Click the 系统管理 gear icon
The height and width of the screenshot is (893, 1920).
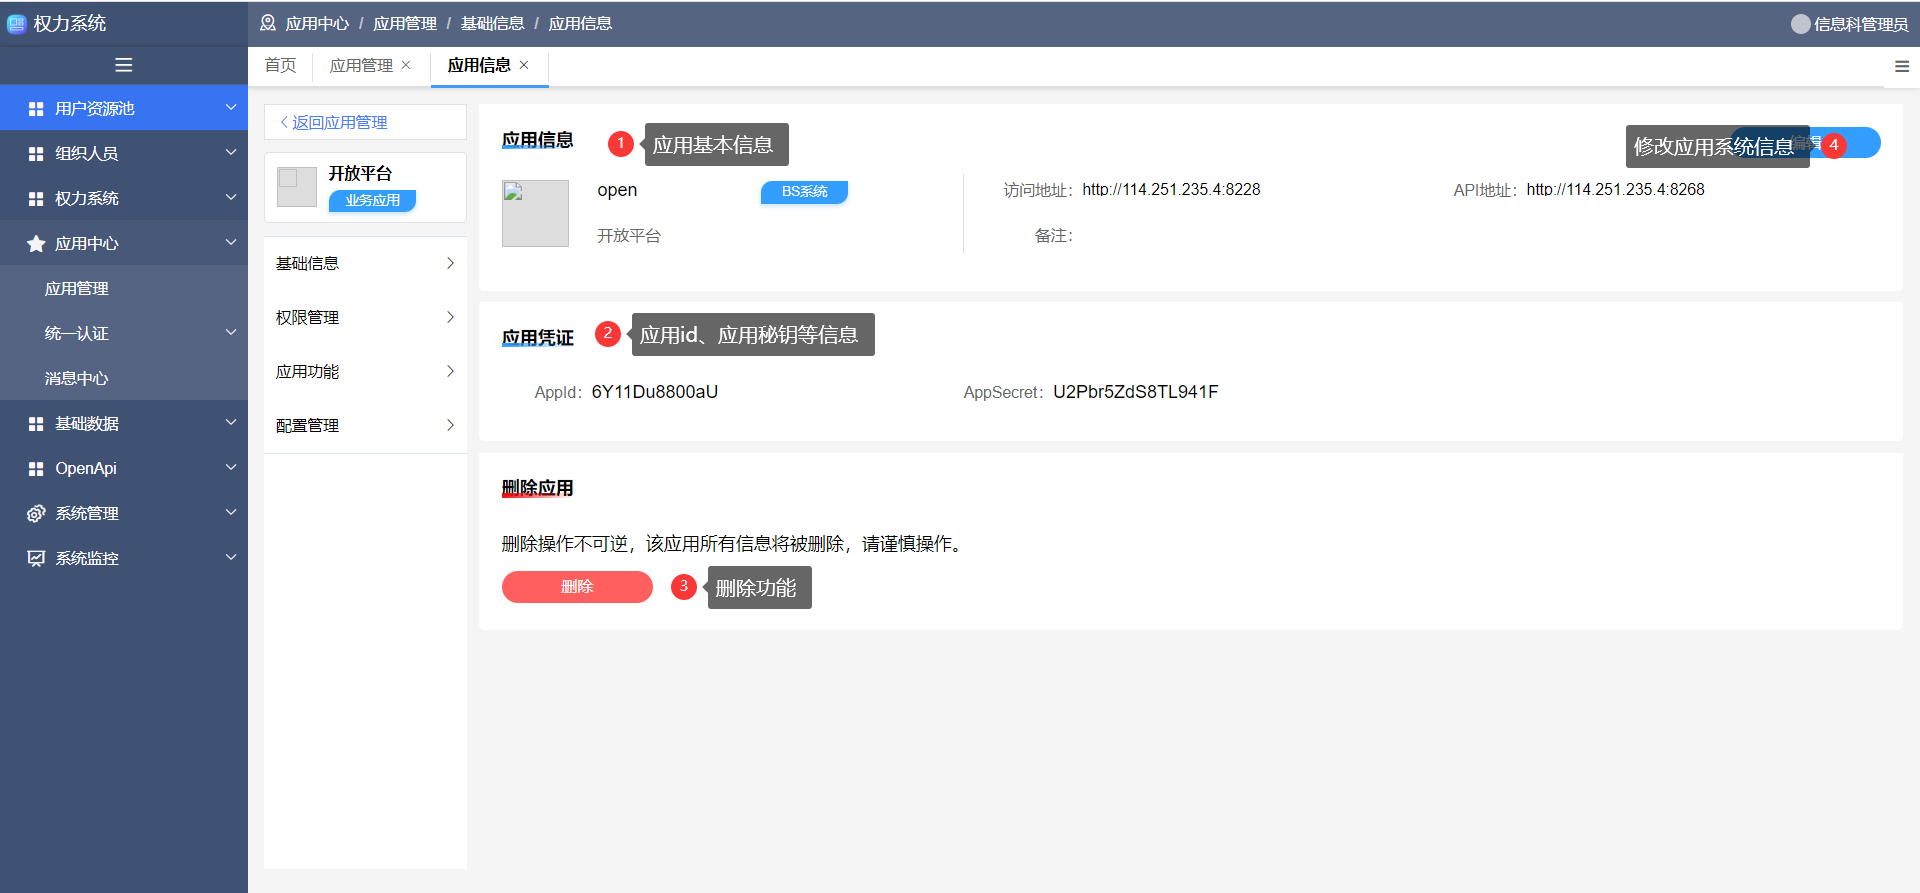36,513
